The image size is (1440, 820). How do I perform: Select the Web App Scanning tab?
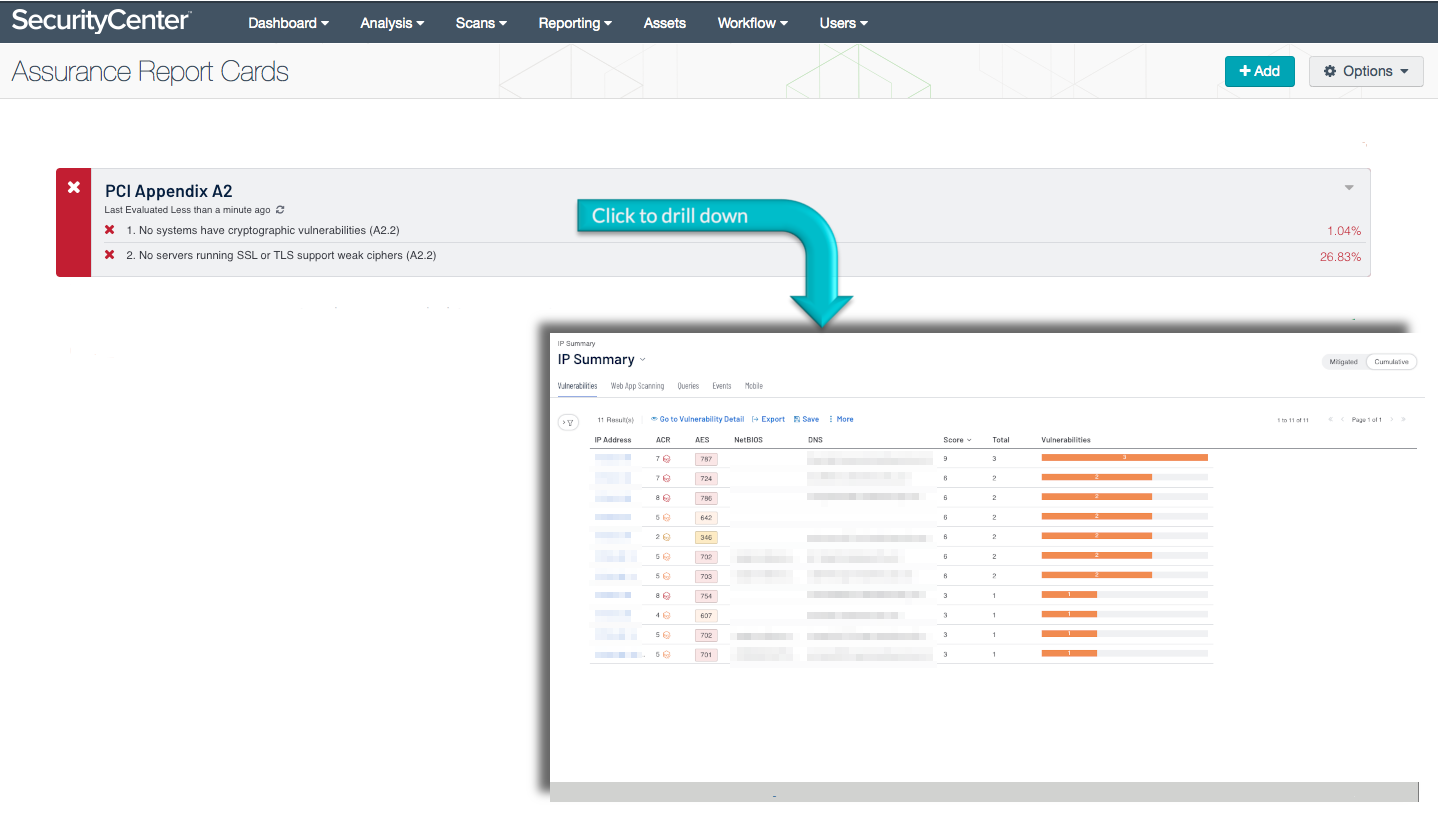coord(637,386)
